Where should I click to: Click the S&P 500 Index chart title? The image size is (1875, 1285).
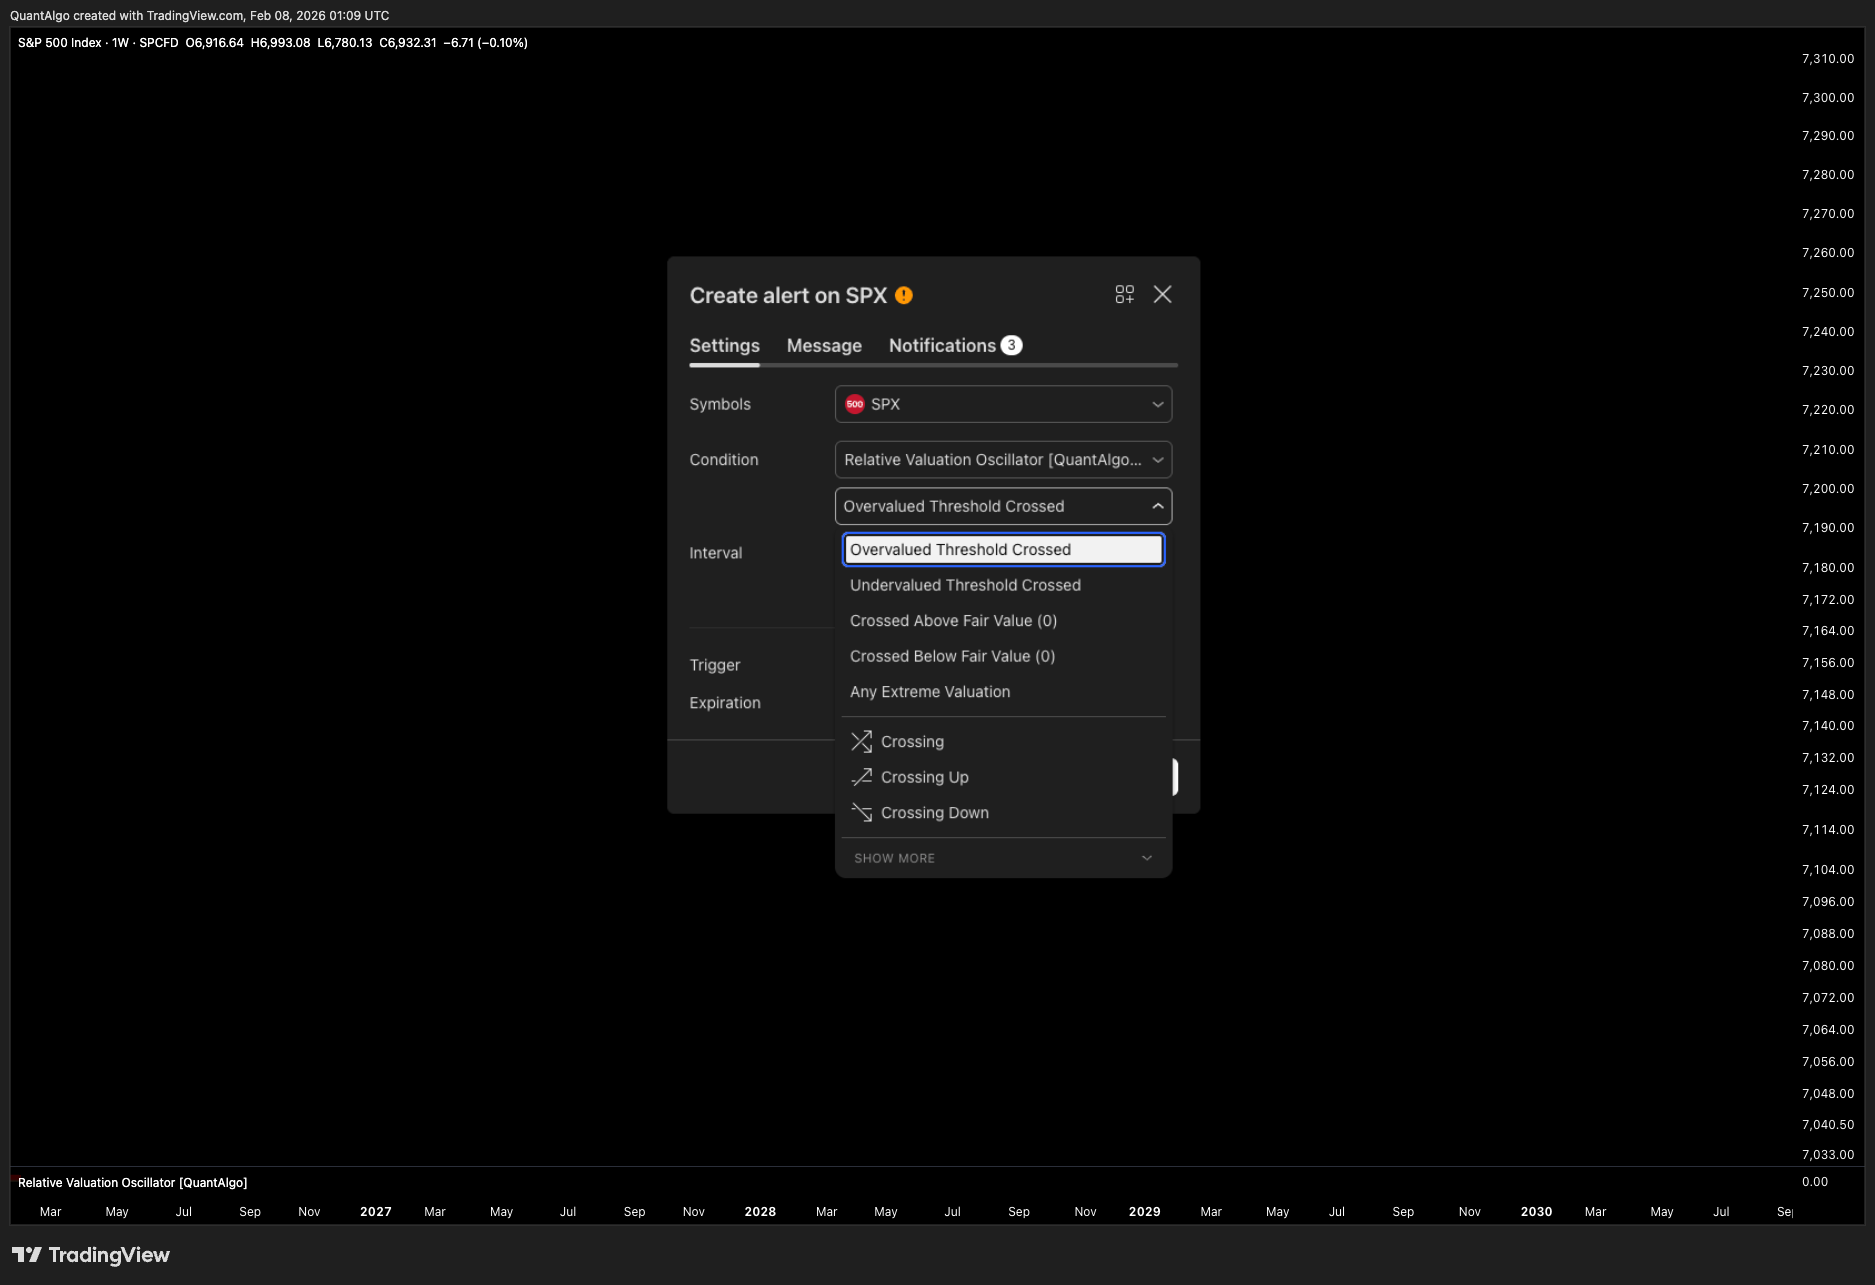point(60,43)
